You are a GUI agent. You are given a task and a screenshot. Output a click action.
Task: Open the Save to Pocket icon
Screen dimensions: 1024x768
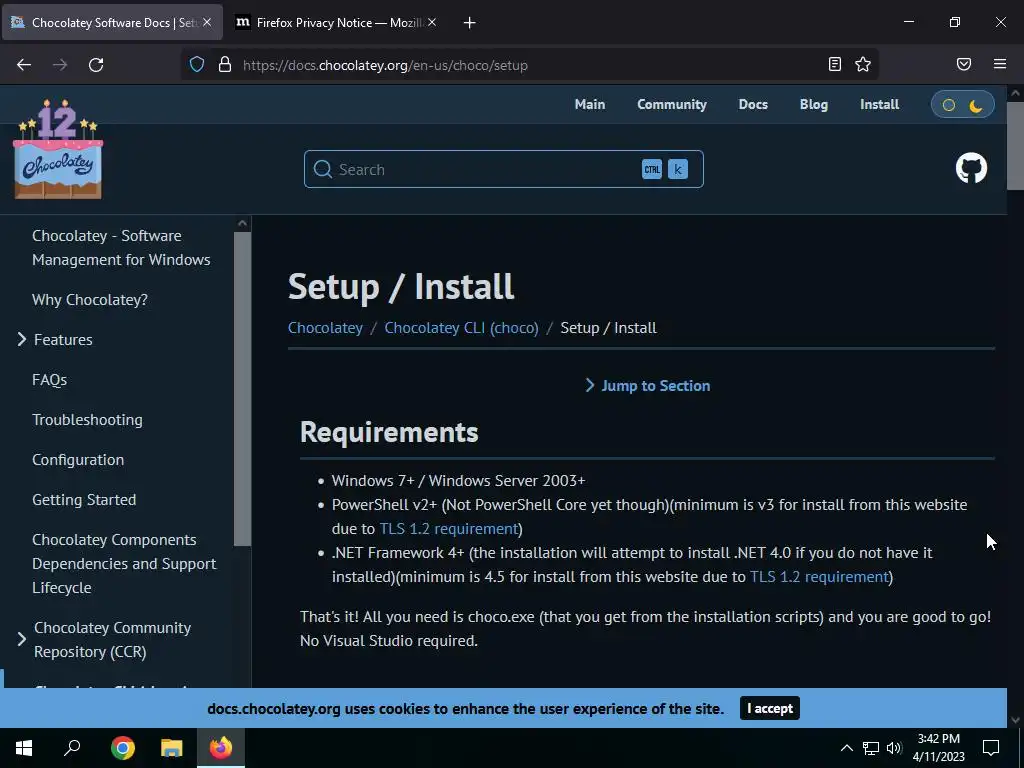tap(964, 64)
